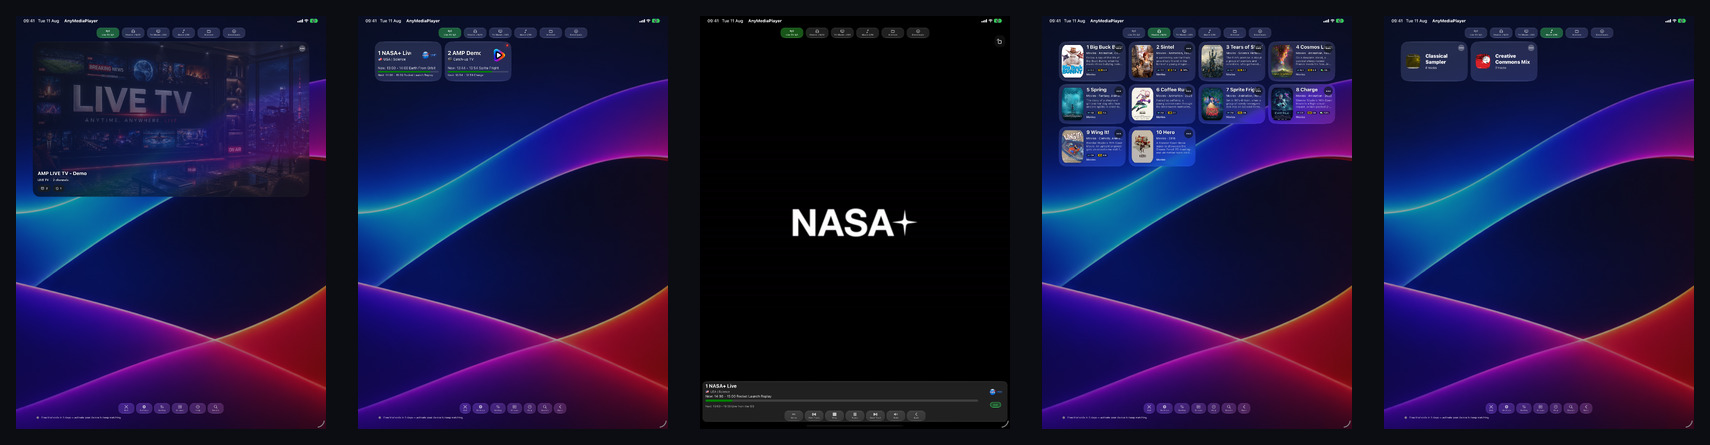This screenshot has width=1710, height=445.
Task: Select the NASA+ Live channel card
Action: pyautogui.click(x=408, y=62)
